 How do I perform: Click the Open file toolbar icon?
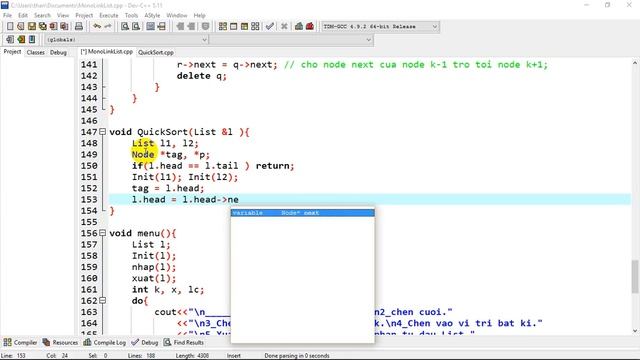tap(21, 27)
